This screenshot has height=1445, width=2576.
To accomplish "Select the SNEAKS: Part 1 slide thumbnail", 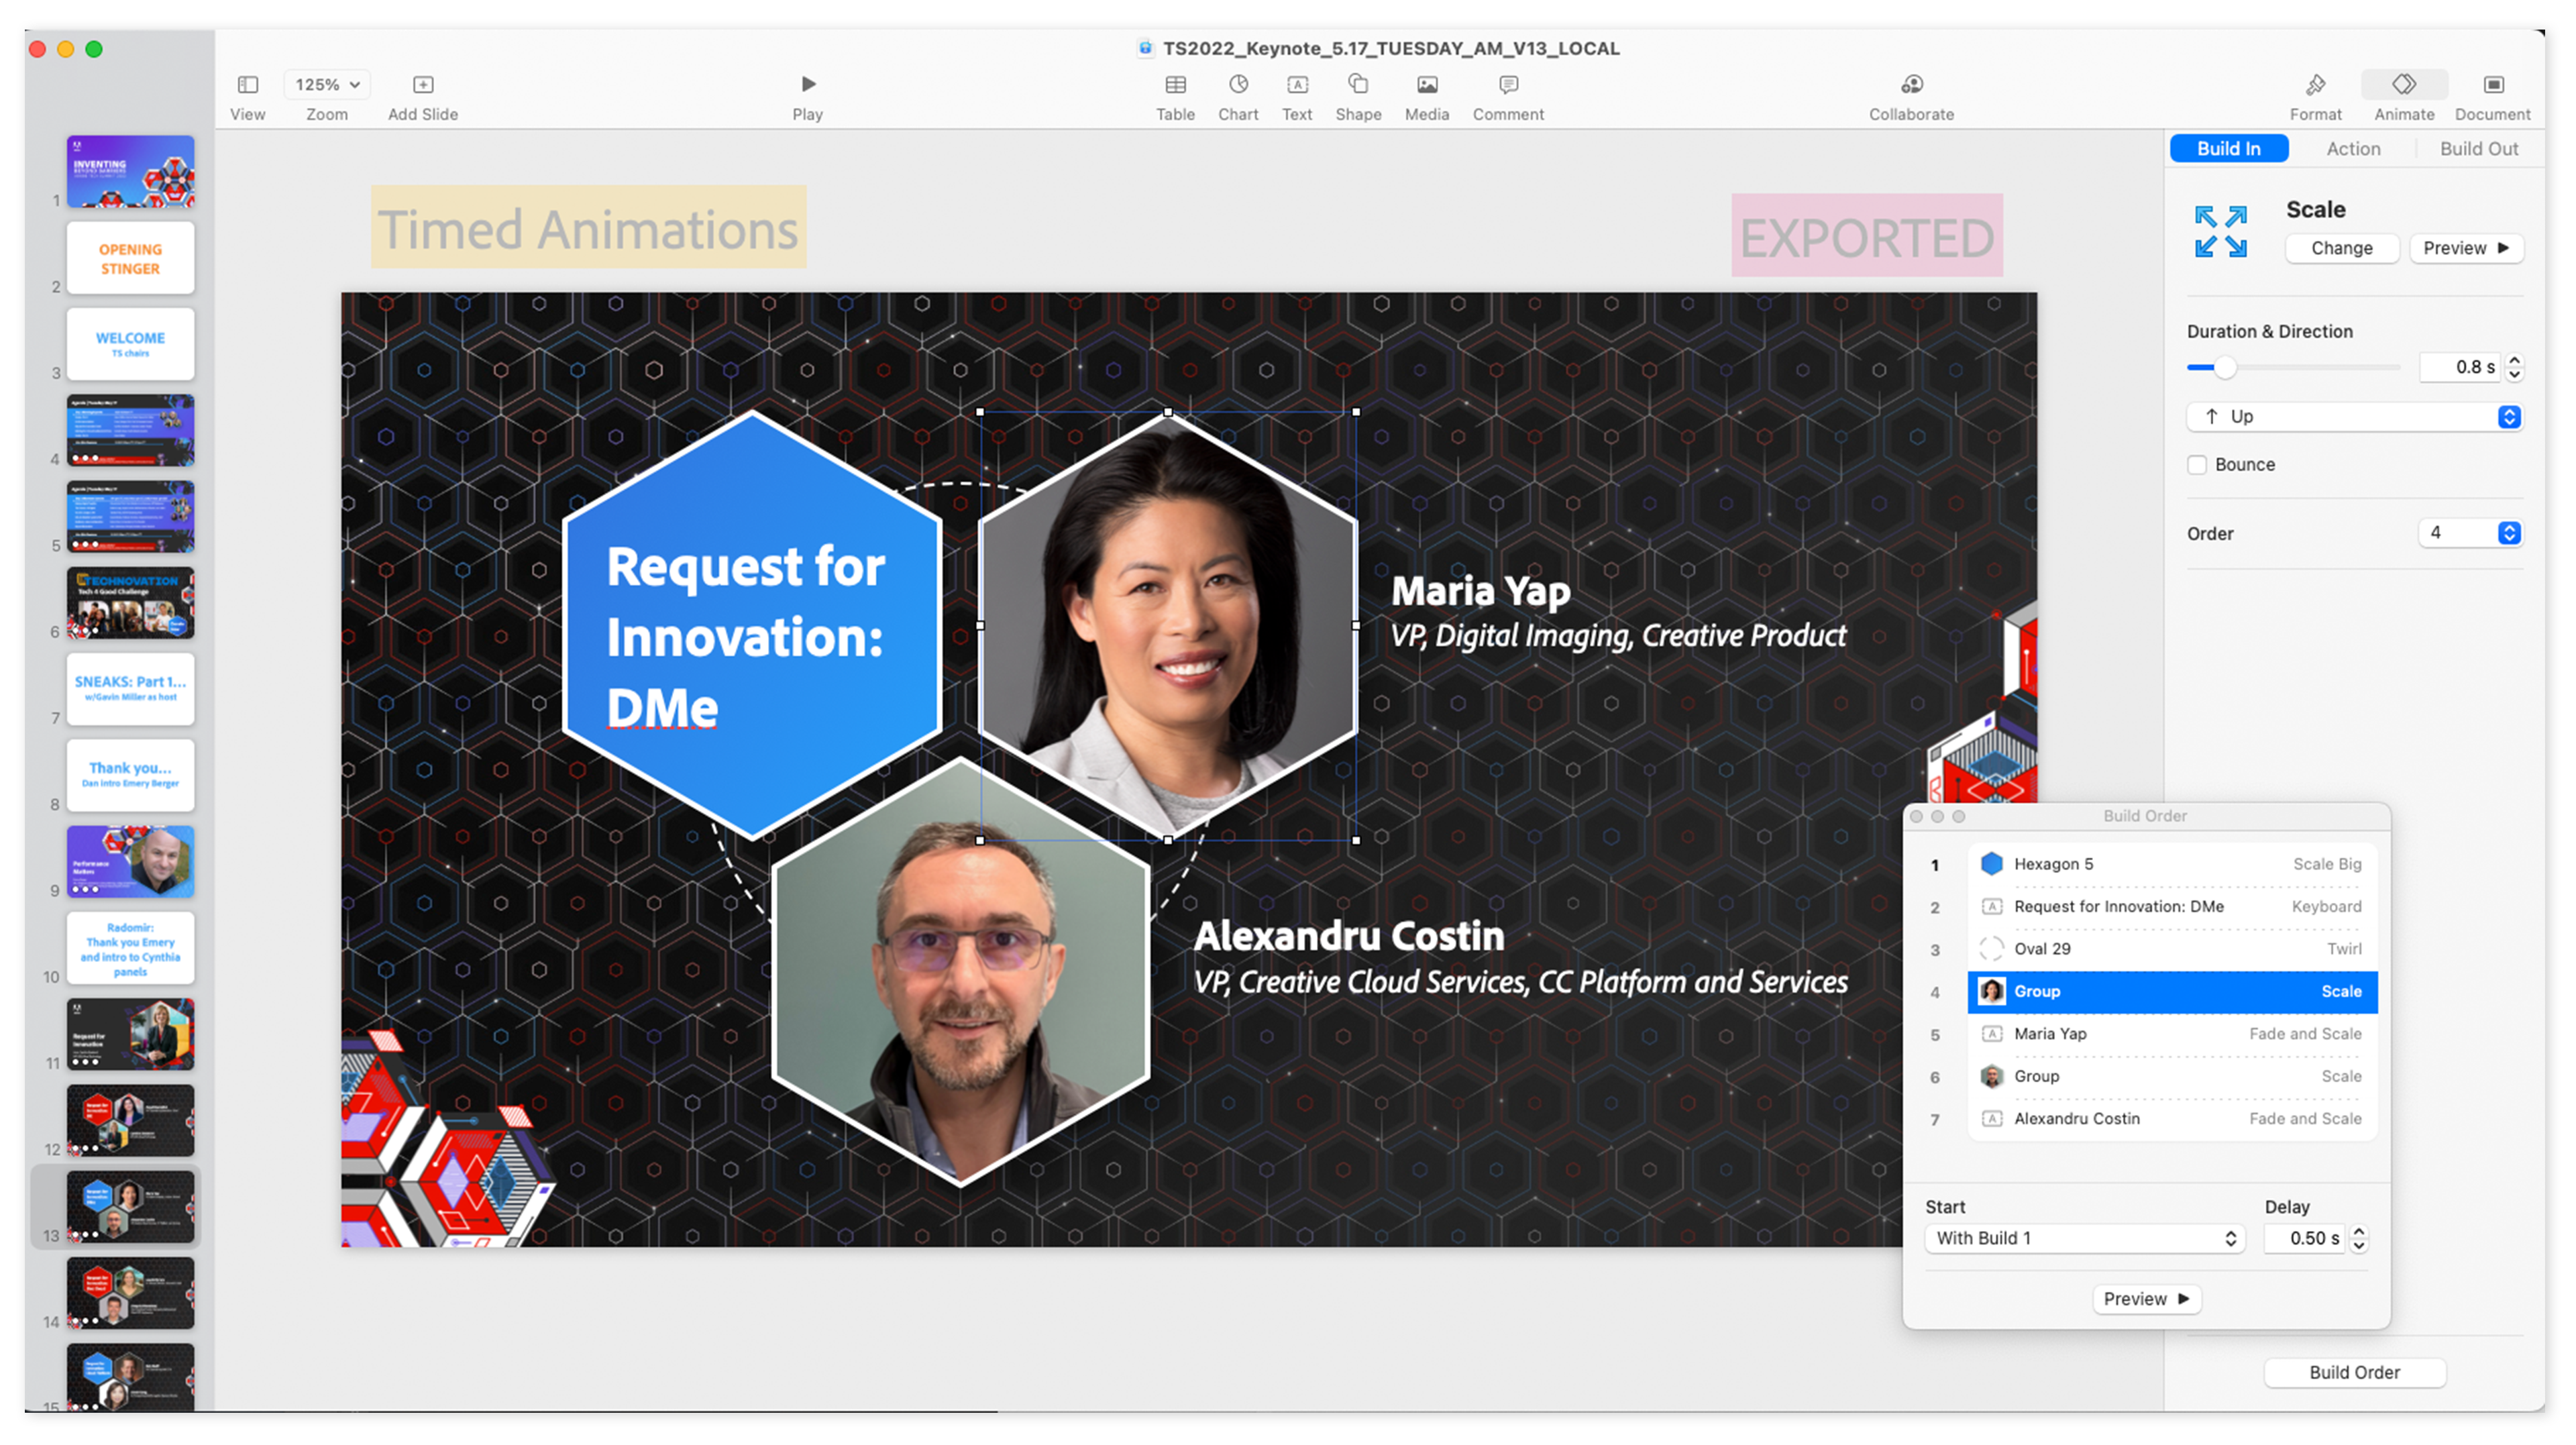I will [130, 689].
